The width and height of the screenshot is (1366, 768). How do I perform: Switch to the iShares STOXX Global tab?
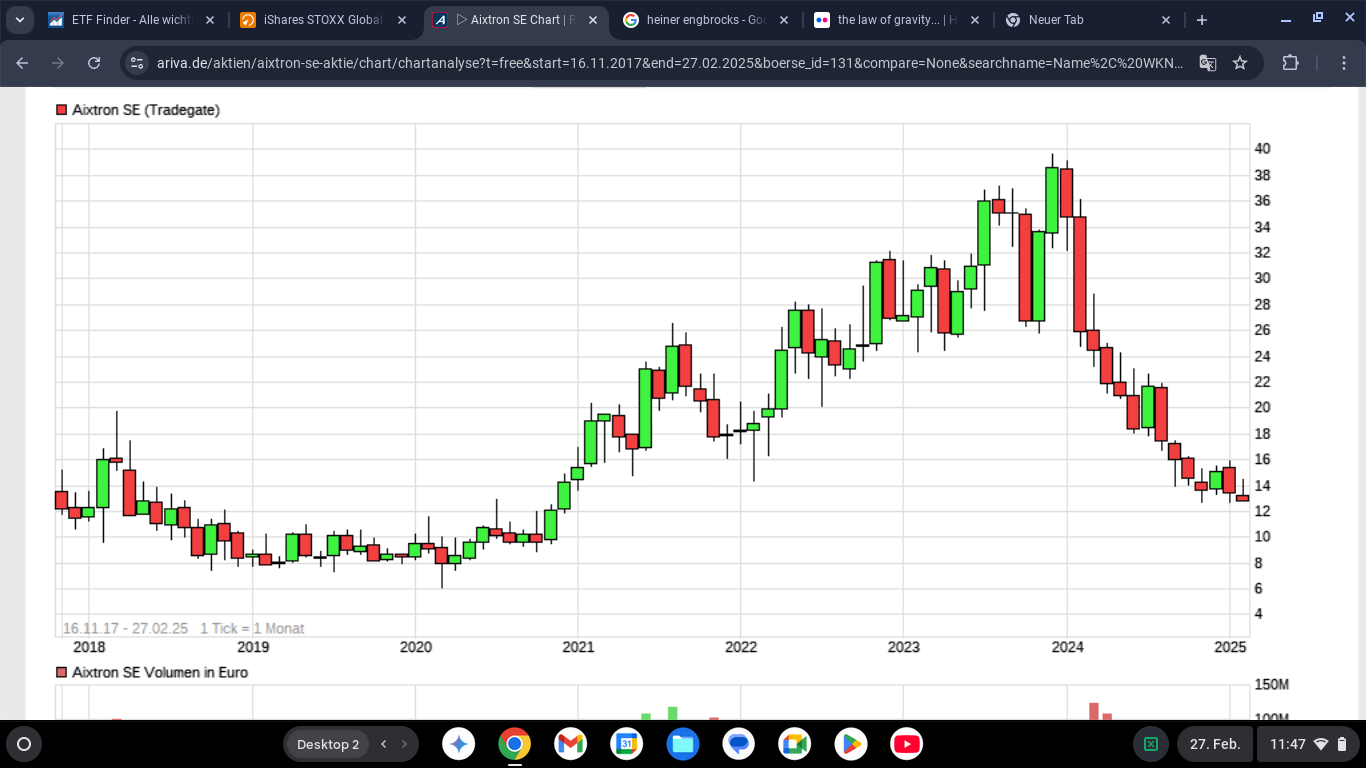click(x=323, y=20)
